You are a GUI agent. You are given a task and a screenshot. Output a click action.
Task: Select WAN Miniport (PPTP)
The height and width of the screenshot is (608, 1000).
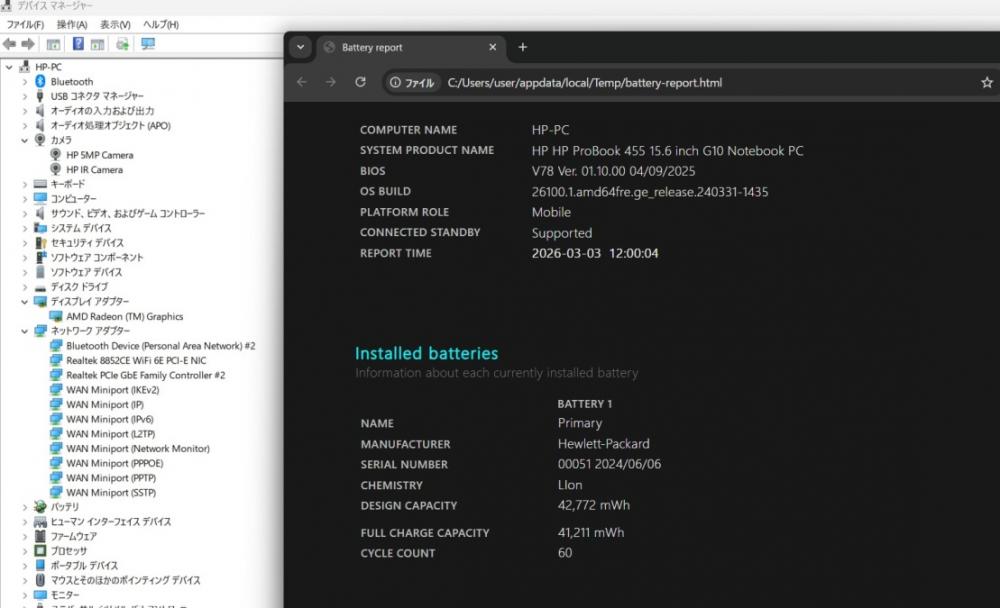(x=111, y=478)
